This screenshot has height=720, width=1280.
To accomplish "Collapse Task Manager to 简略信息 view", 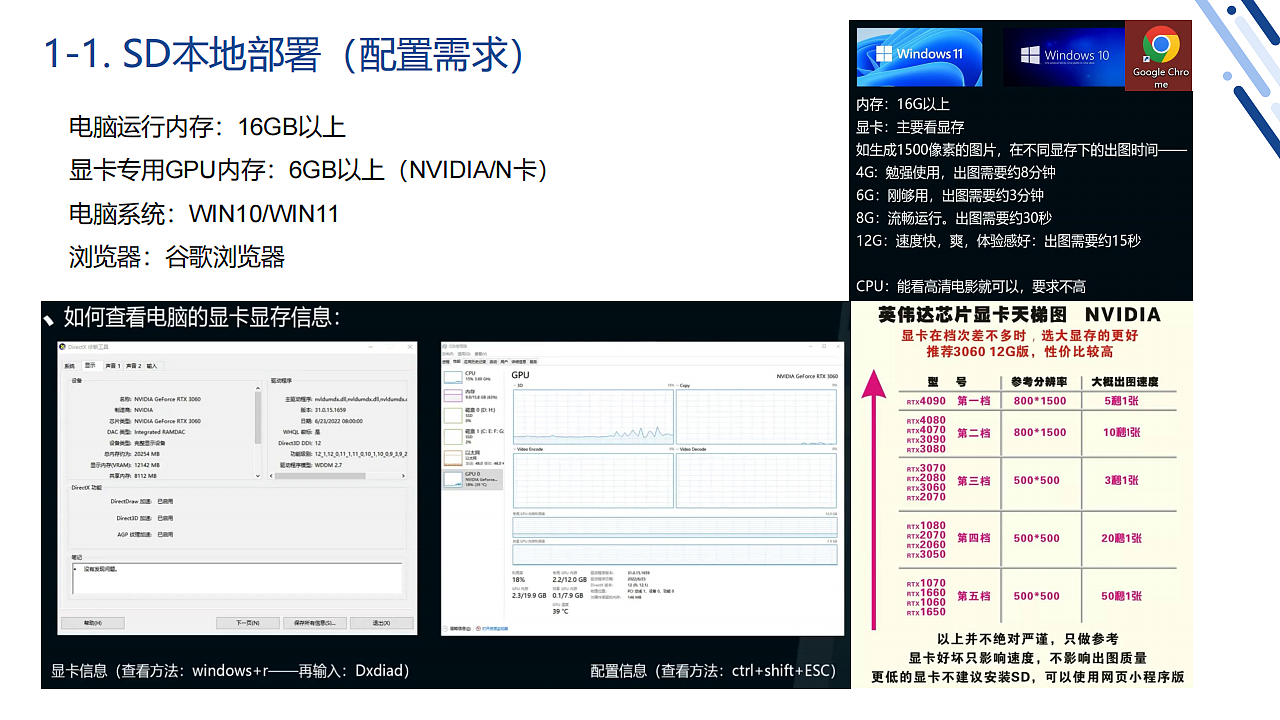I will point(459,628).
